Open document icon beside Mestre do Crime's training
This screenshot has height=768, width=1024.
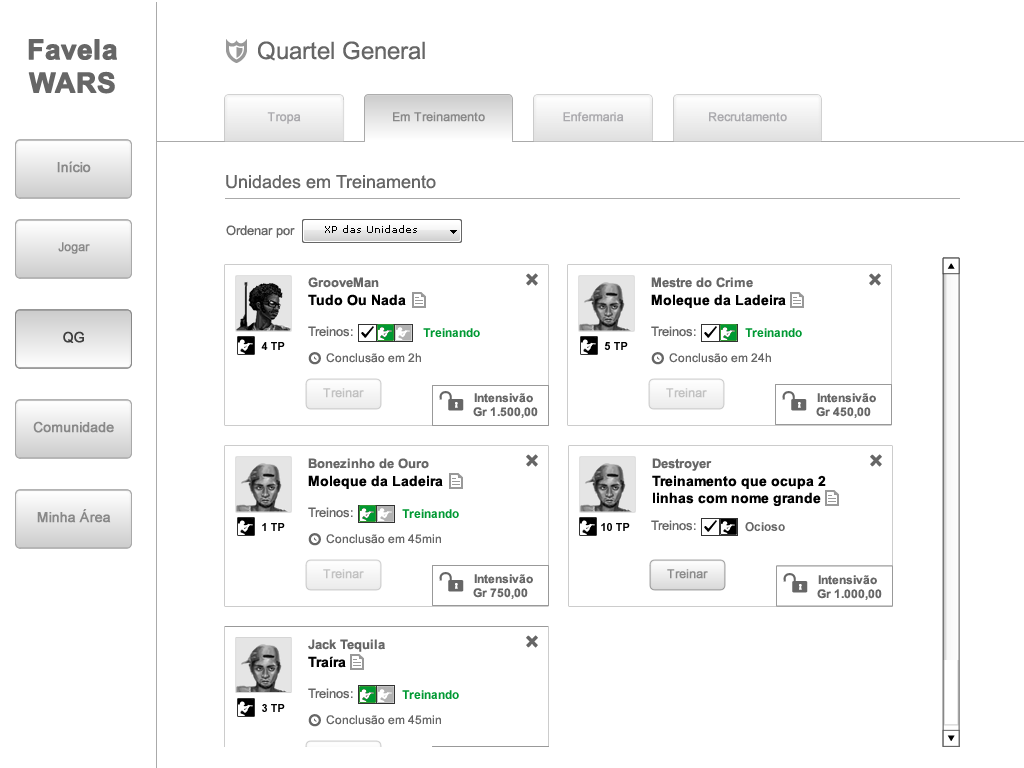[797, 300]
